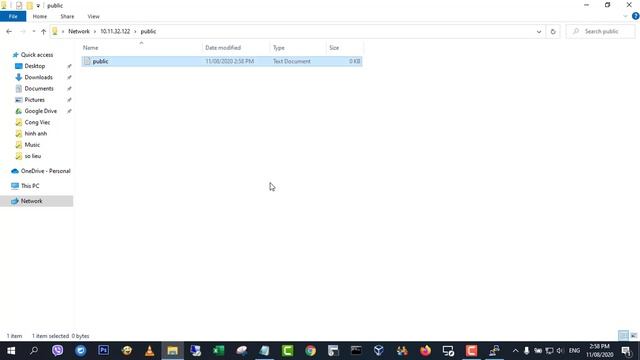
Task: Click the forward navigation arrow
Action: [23, 31]
